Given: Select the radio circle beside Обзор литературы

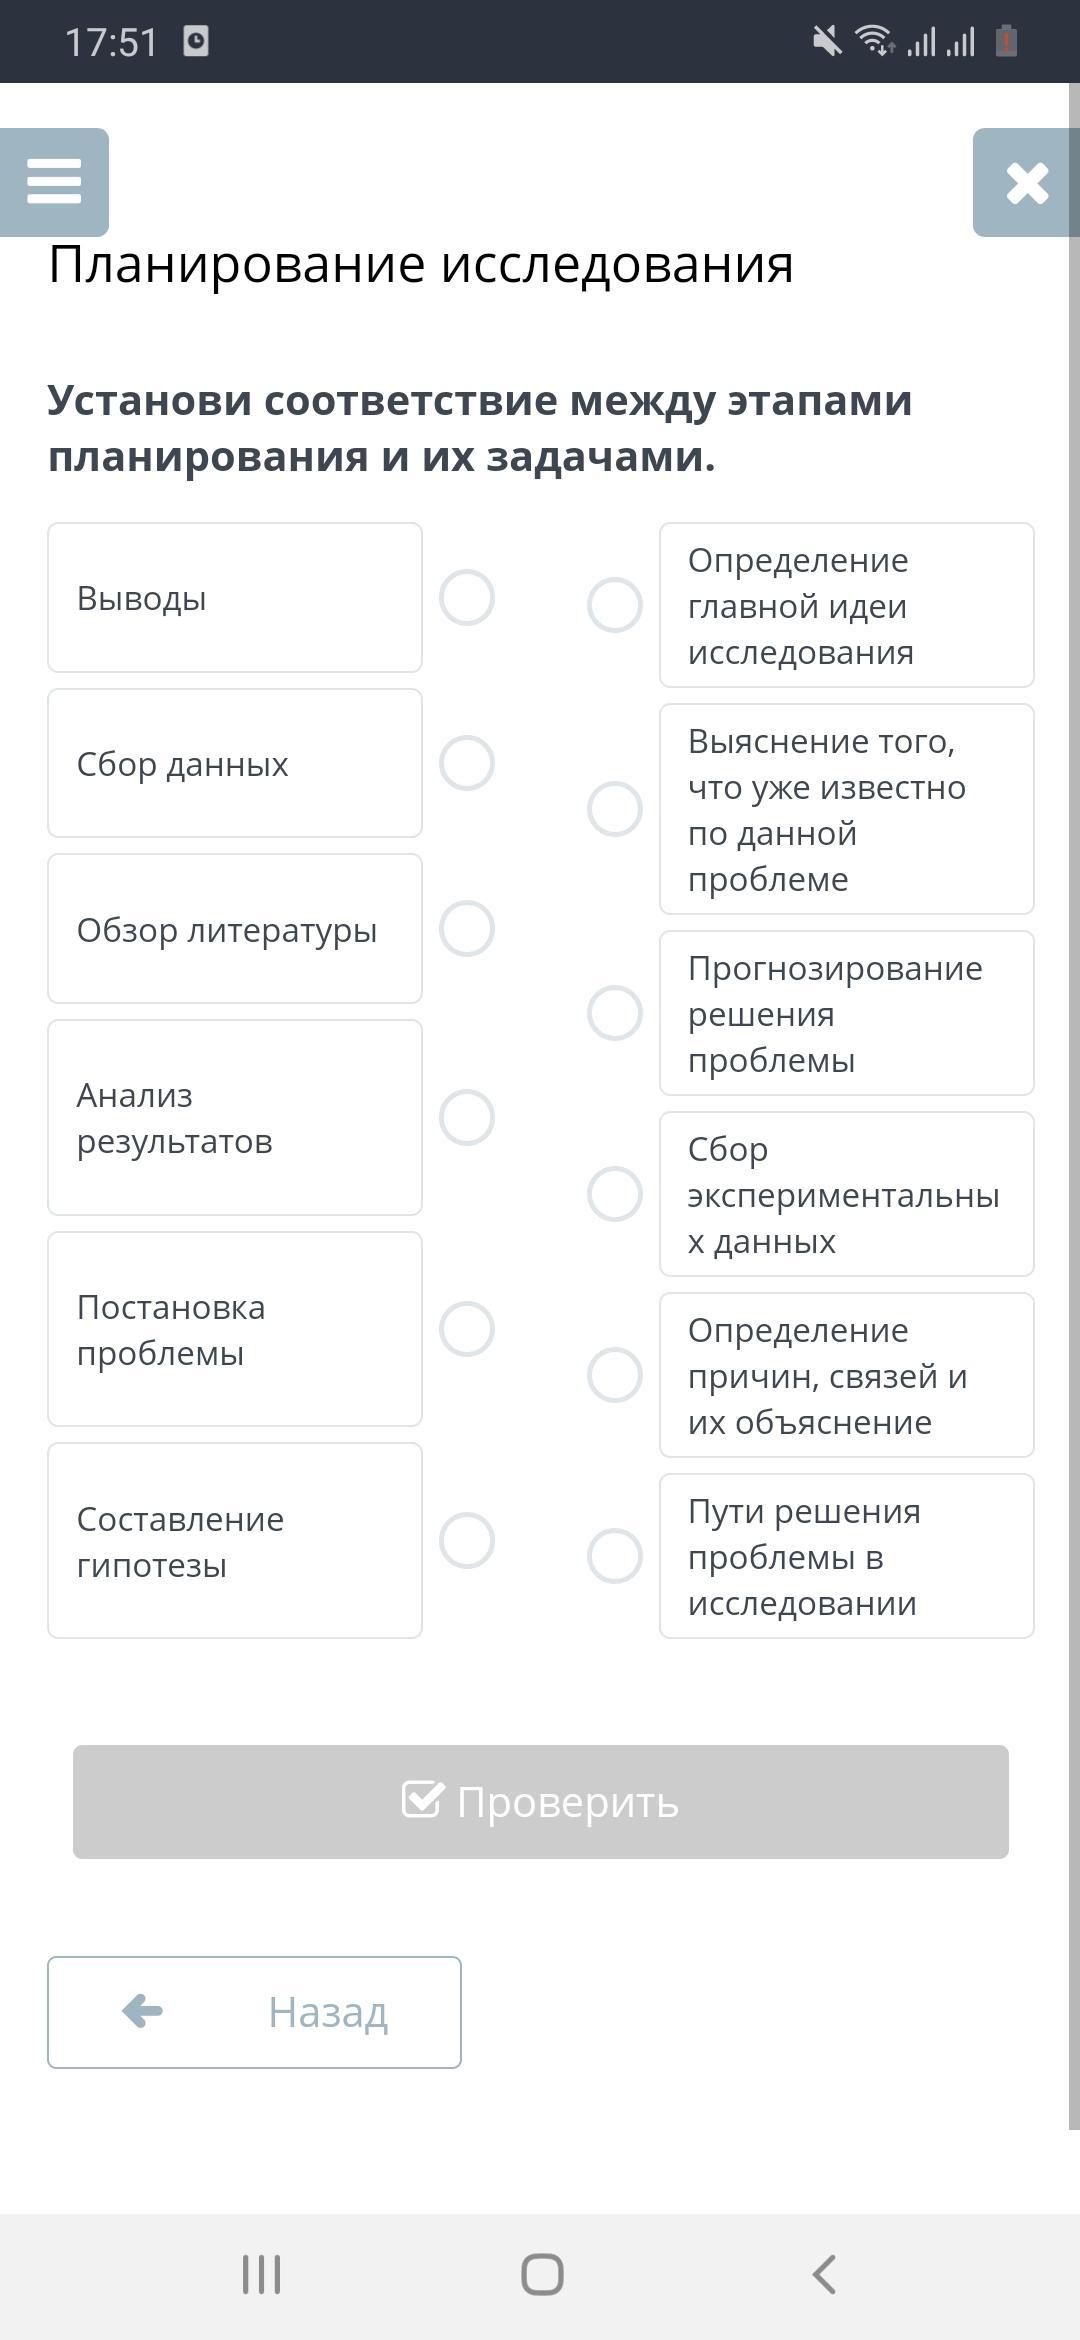Looking at the screenshot, I should point(467,929).
